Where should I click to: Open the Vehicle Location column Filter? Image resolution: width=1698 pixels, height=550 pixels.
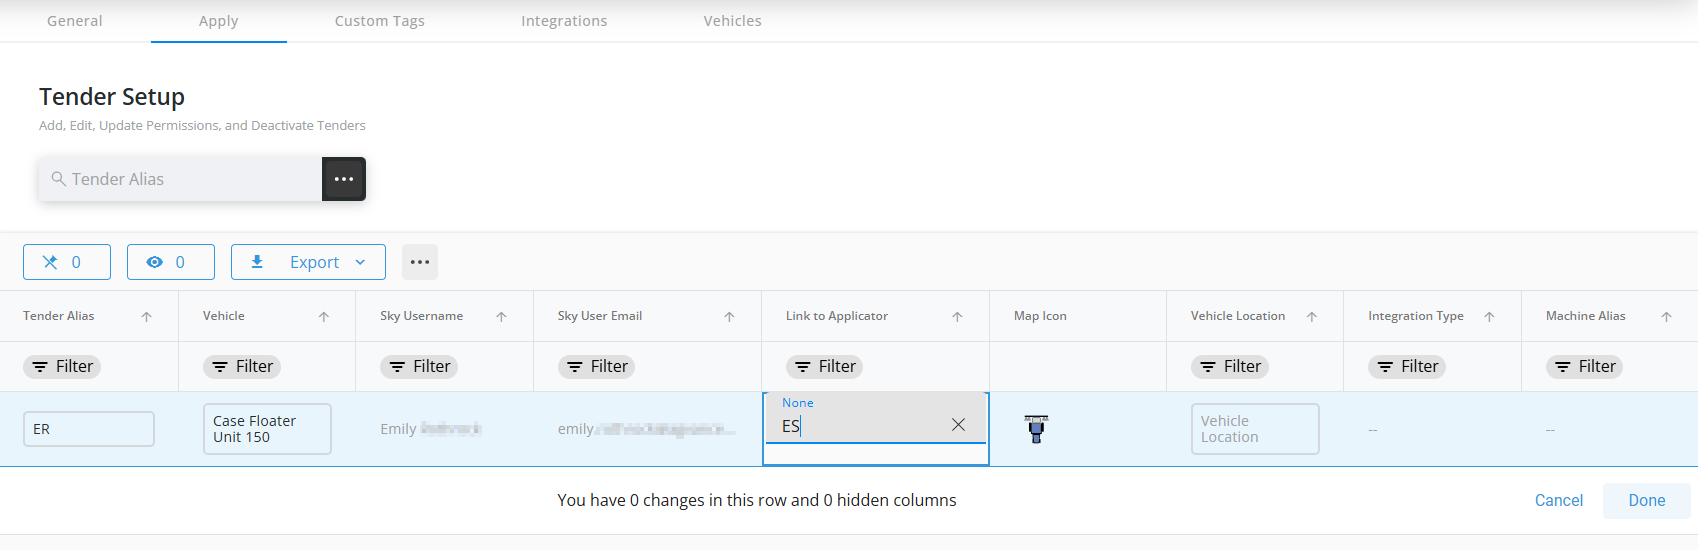[1230, 367]
